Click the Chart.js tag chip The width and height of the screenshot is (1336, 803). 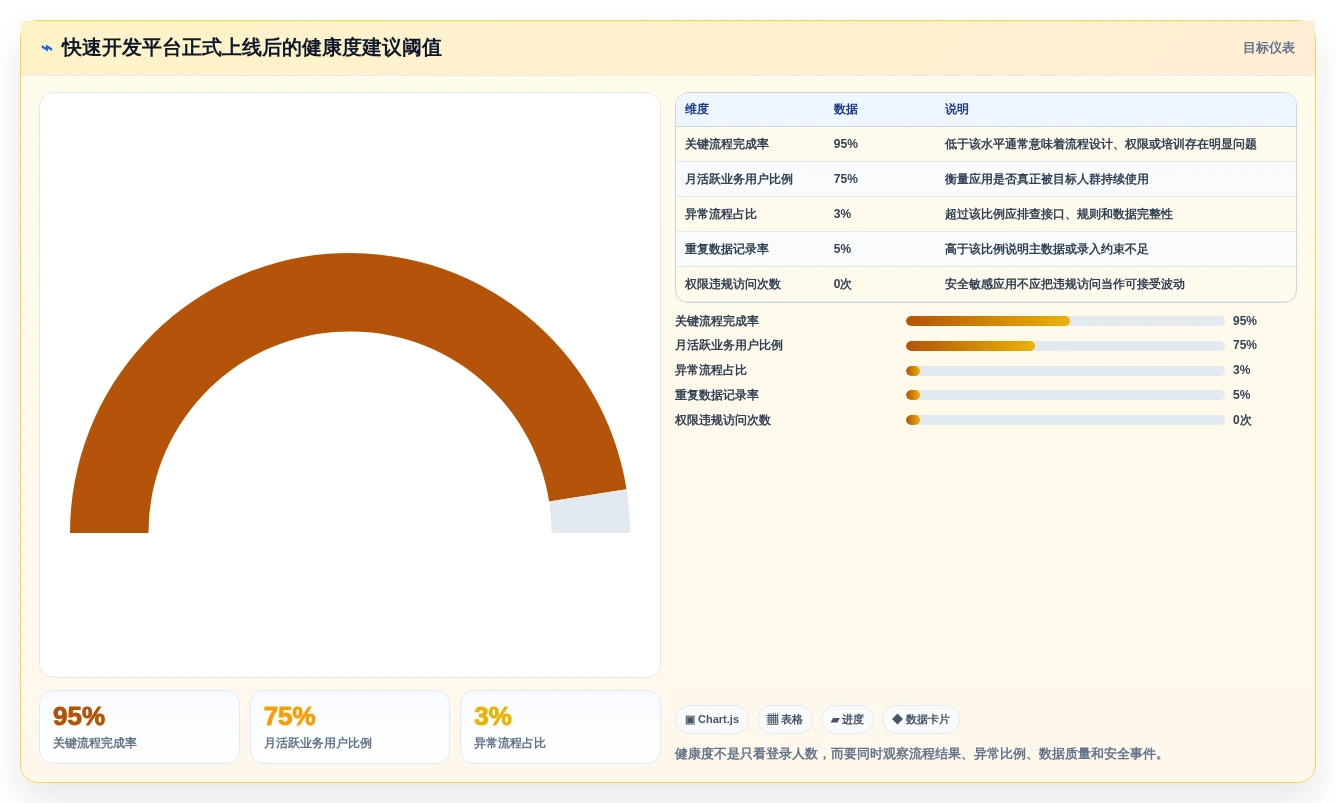[x=712, y=720]
